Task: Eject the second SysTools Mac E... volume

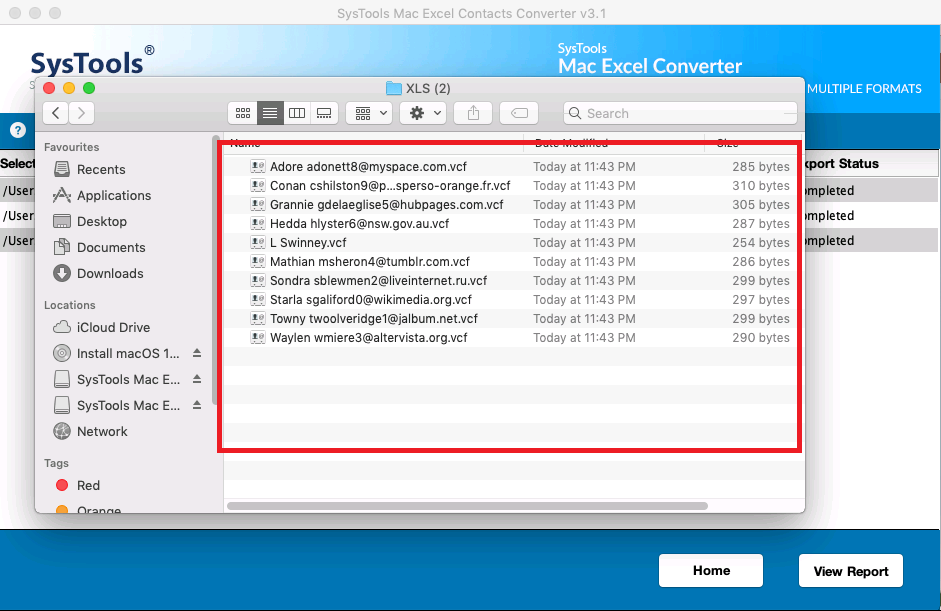Action: (197, 405)
